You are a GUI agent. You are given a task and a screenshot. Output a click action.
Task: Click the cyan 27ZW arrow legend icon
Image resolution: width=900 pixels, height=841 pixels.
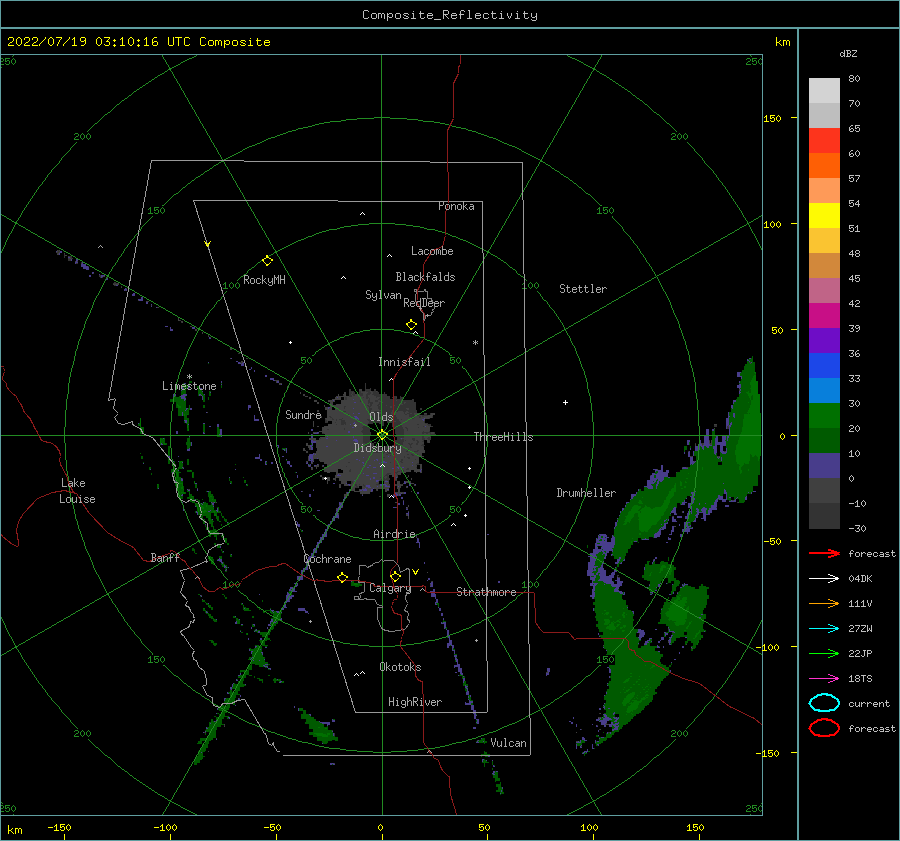click(x=824, y=629)
